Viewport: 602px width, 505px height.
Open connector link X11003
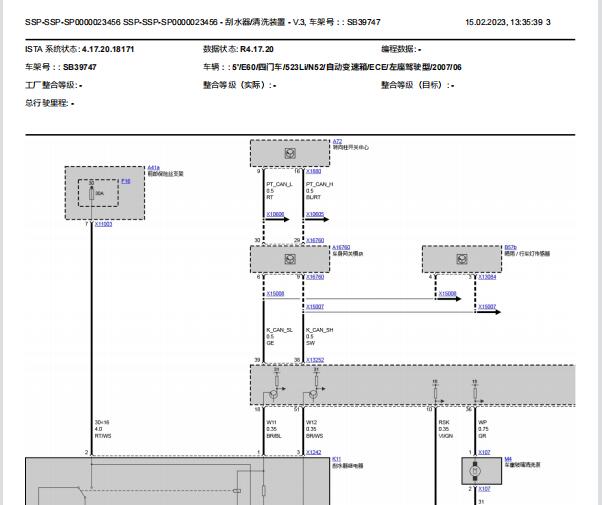pos(104,224)
